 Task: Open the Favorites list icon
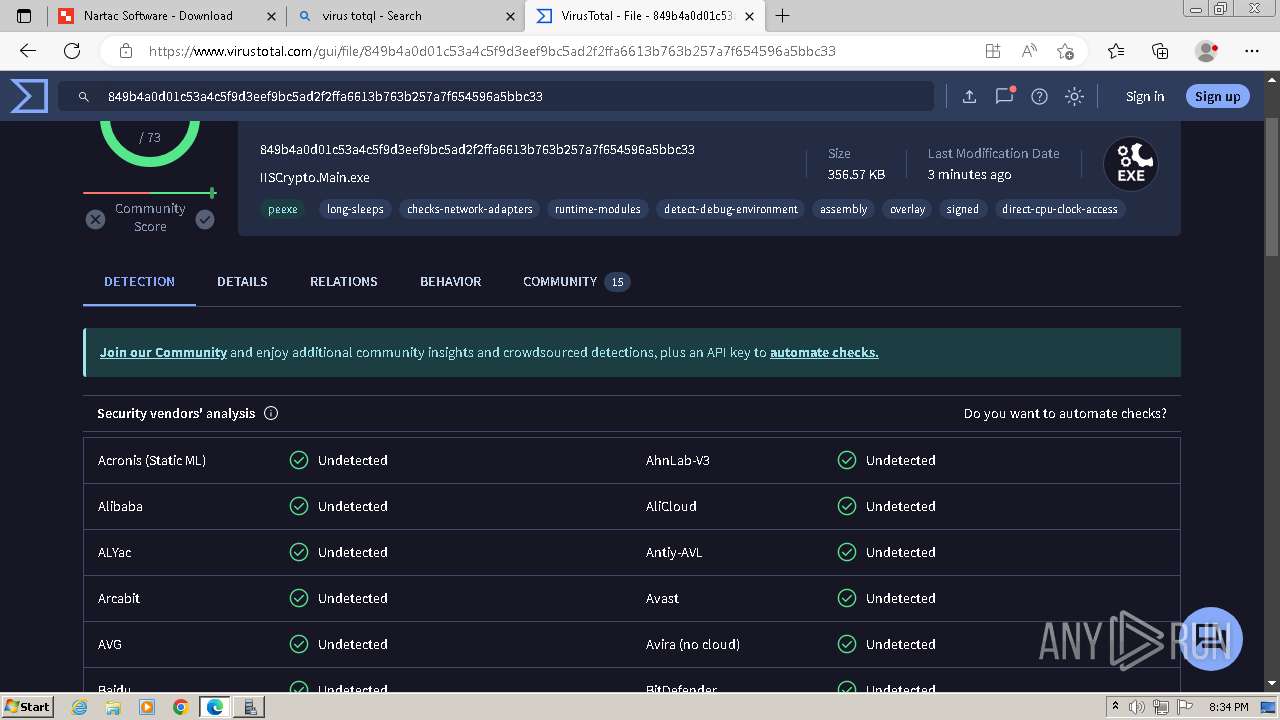1116,51
